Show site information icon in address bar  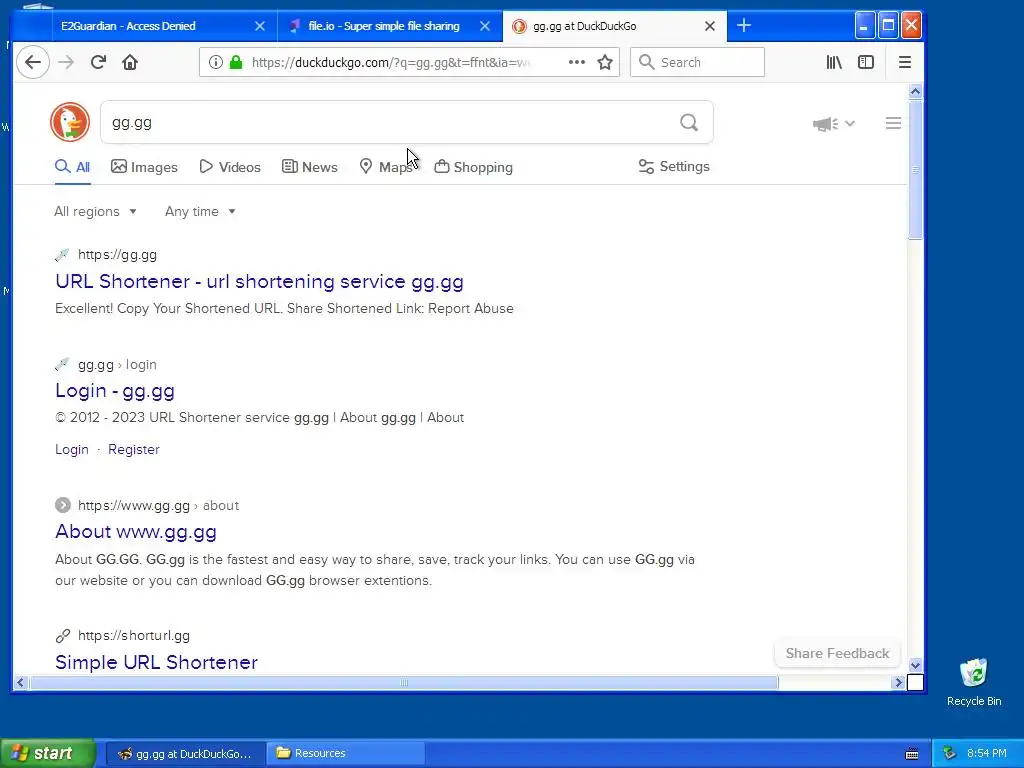215,62
